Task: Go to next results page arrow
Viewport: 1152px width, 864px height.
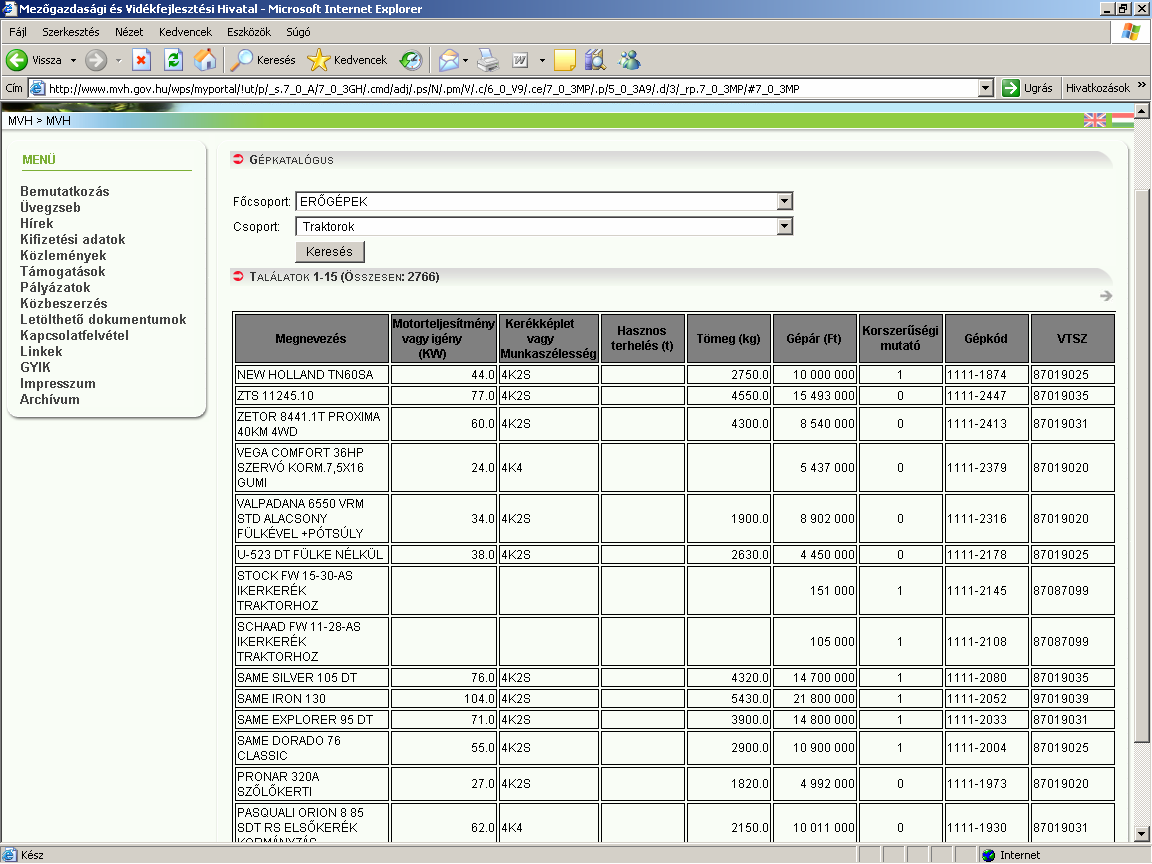Action: click(1106, 295)
